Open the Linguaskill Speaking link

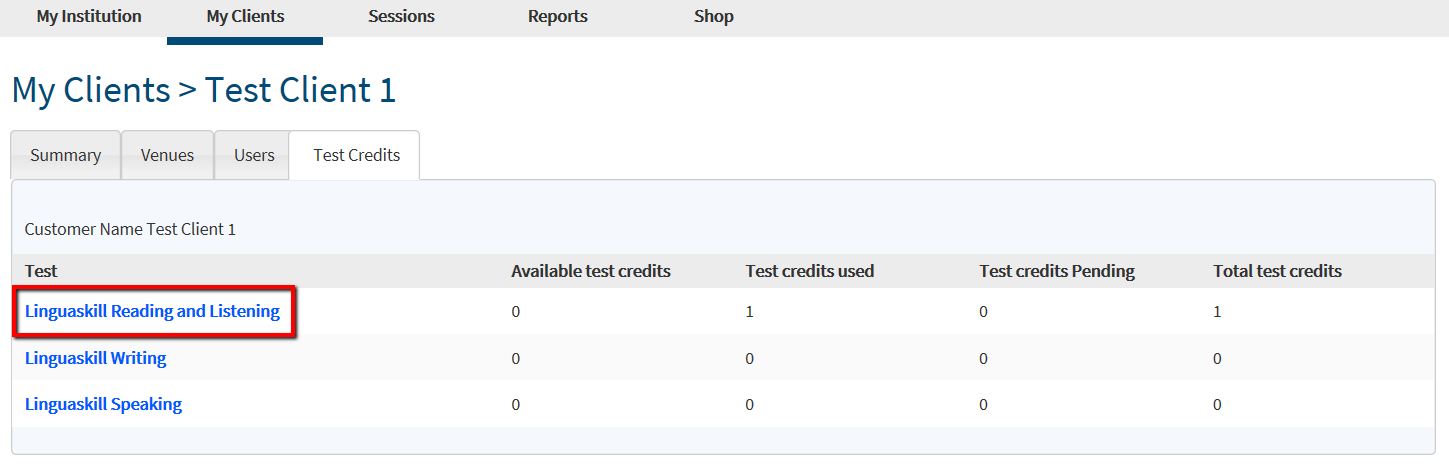click(x=104, y=405)
